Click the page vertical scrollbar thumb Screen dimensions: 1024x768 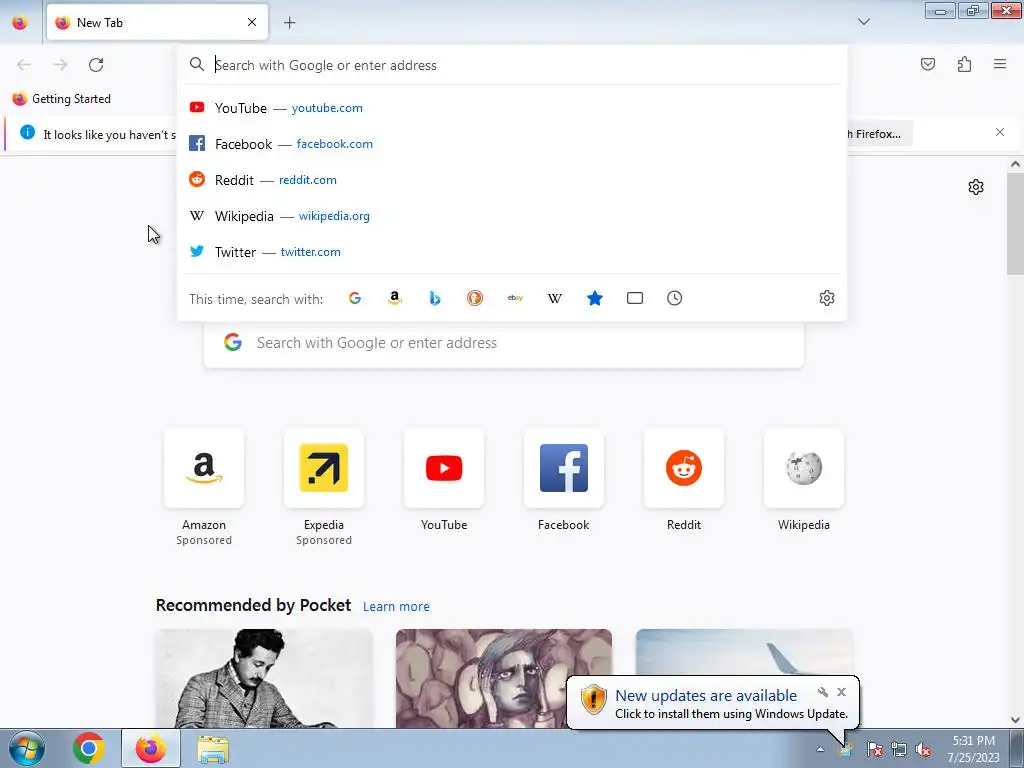click(1015, 224)
